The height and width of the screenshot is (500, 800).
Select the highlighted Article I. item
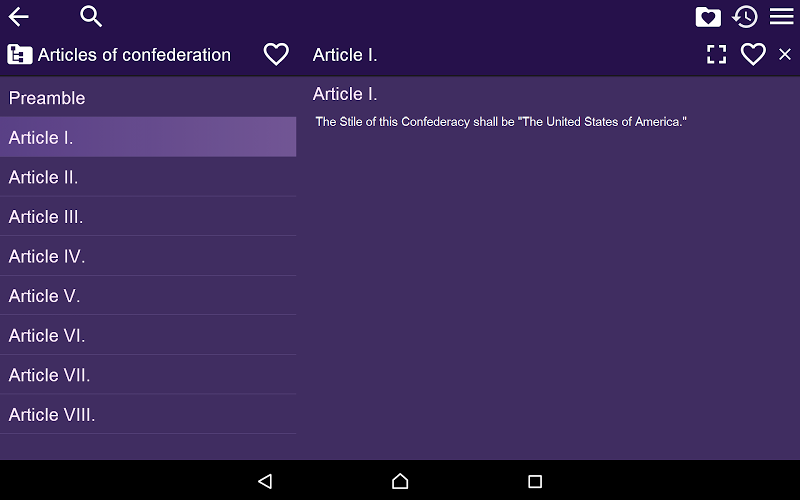coord(148,137)
